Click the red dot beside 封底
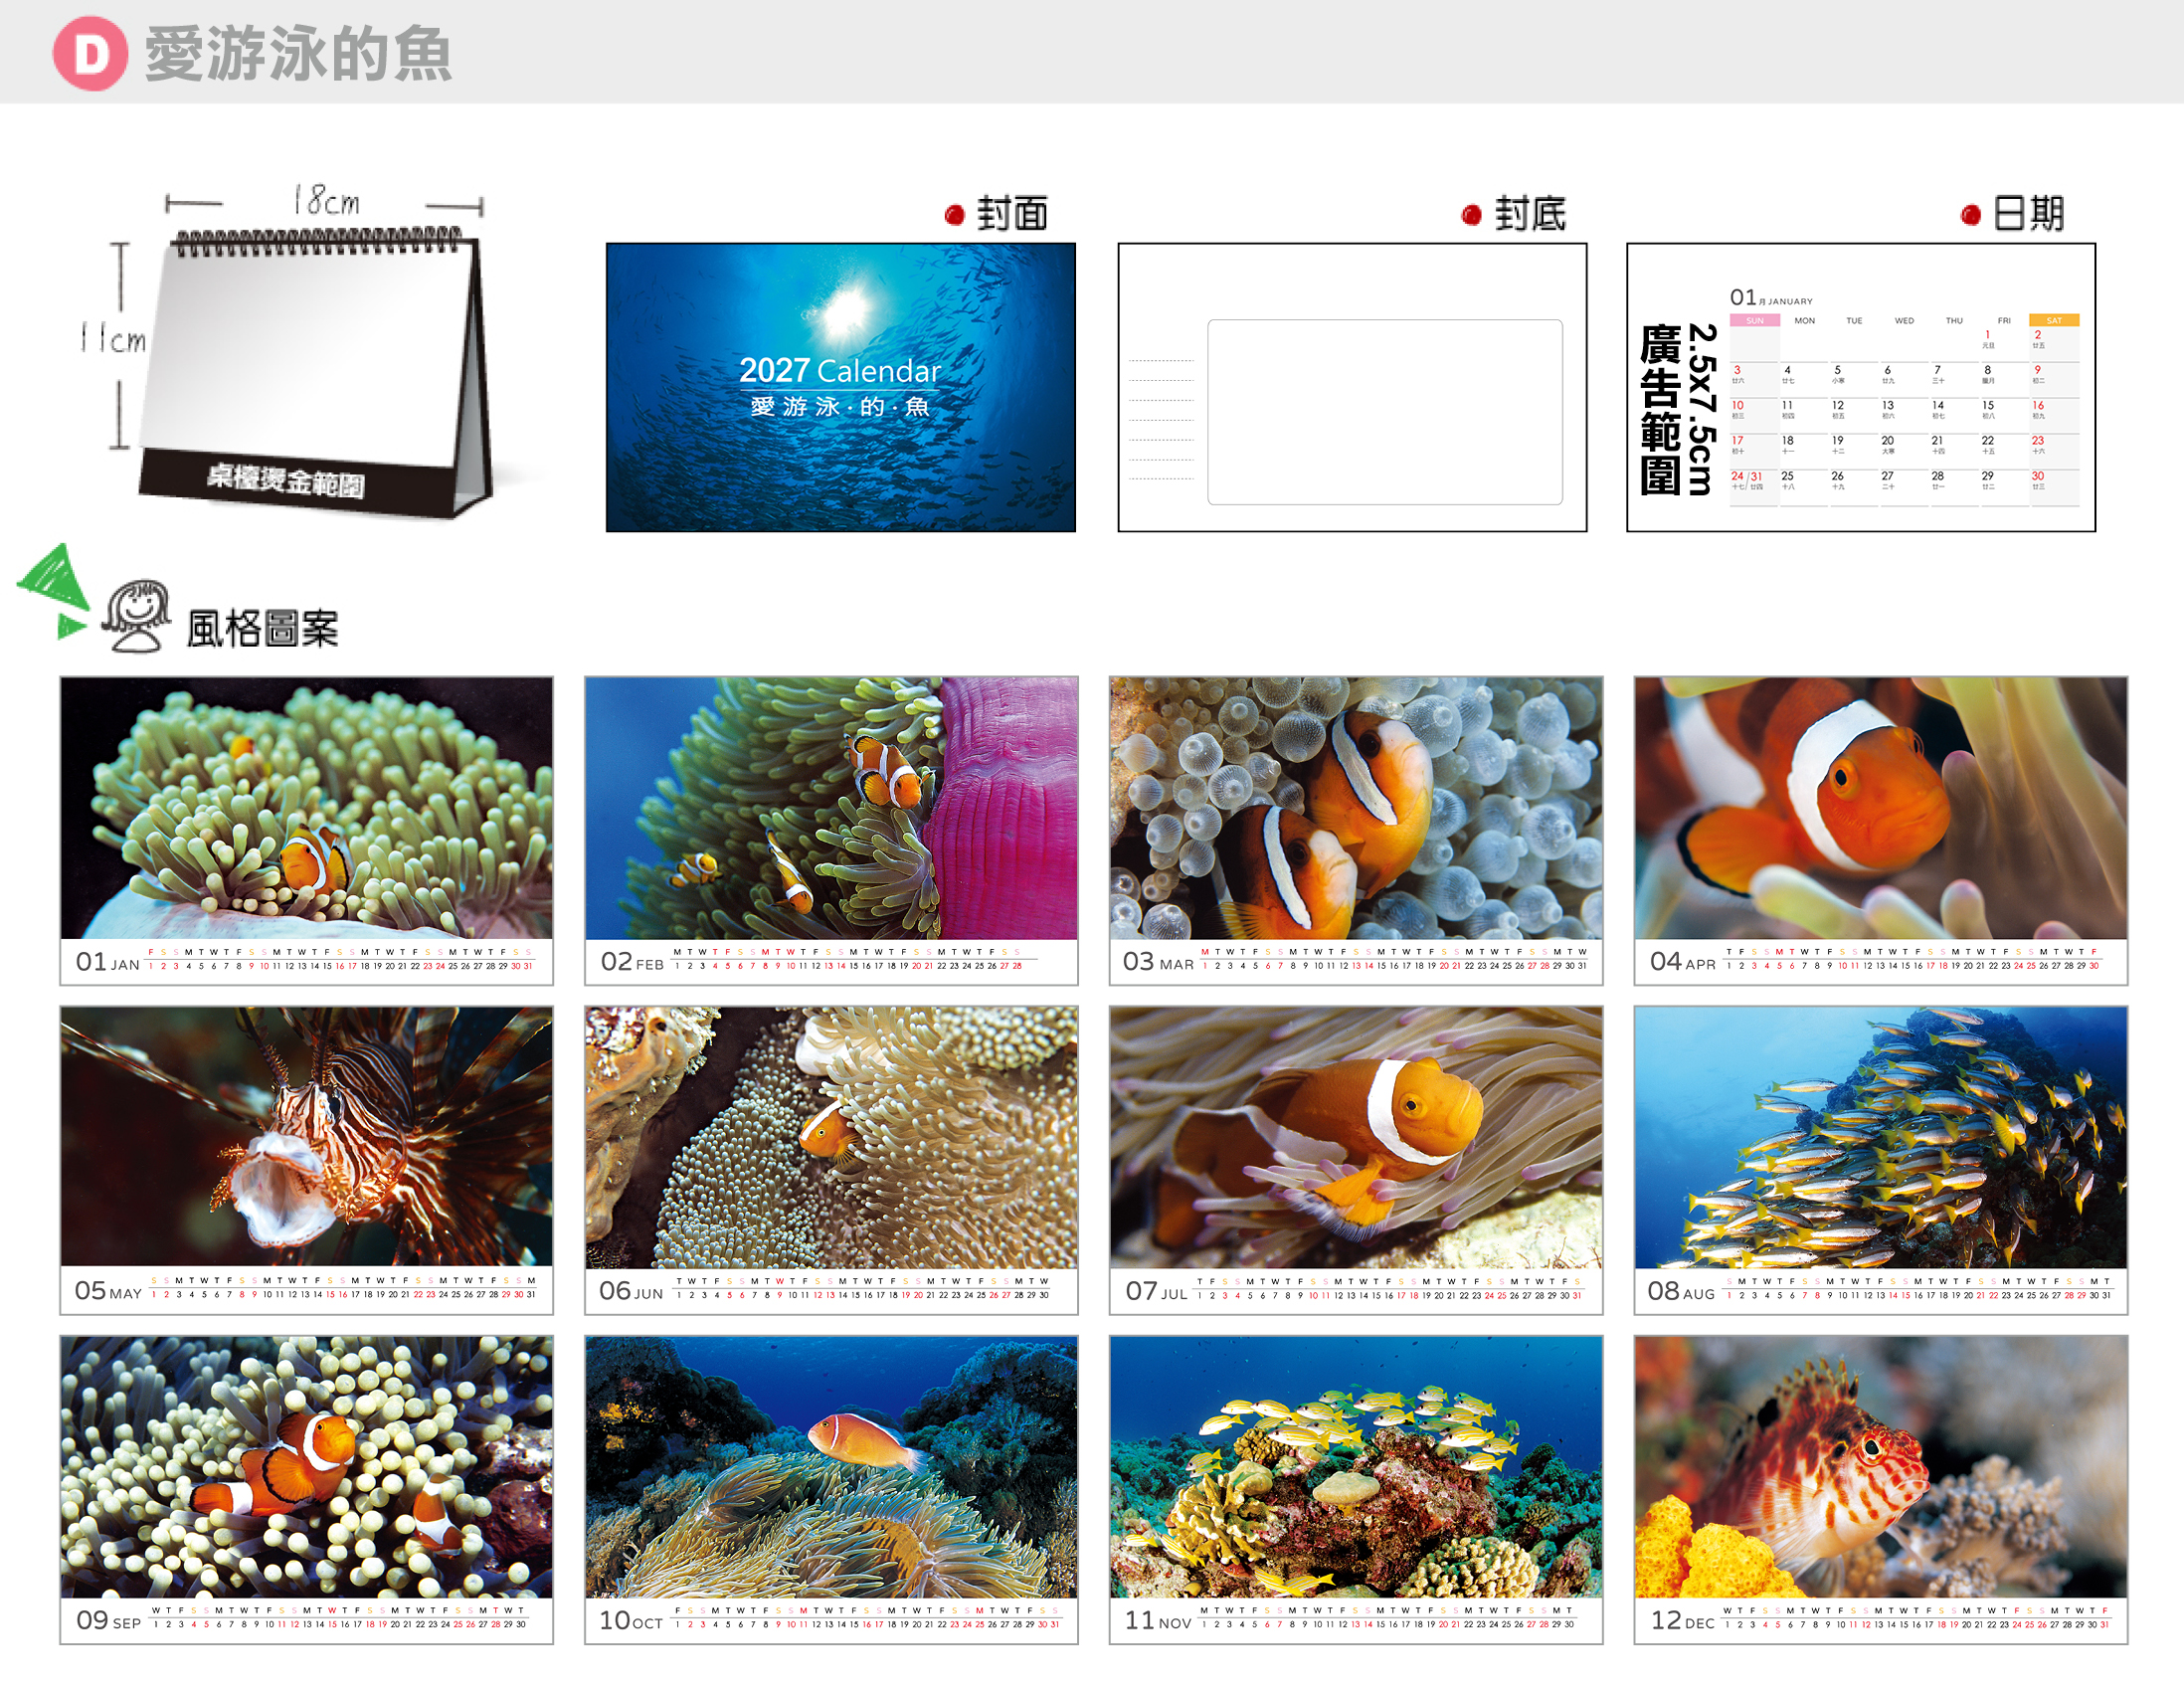 point(1471,215)
